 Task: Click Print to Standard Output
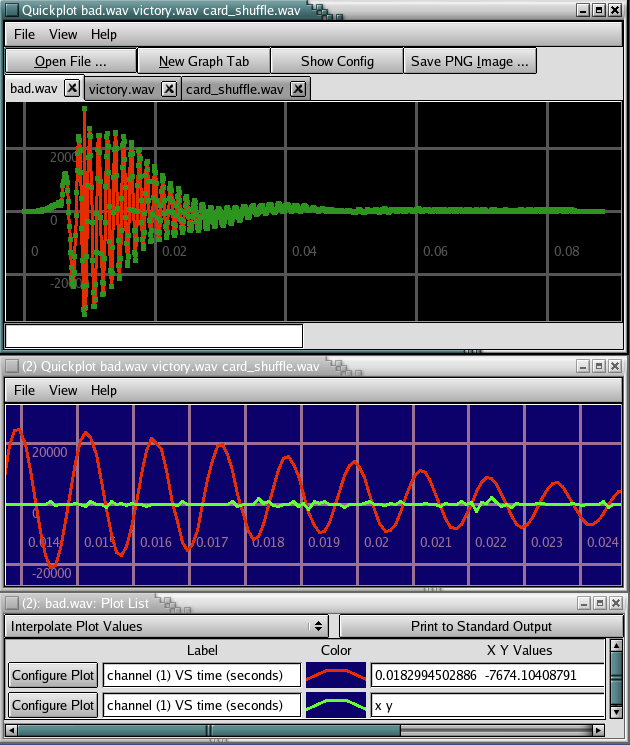pos(481,626)
